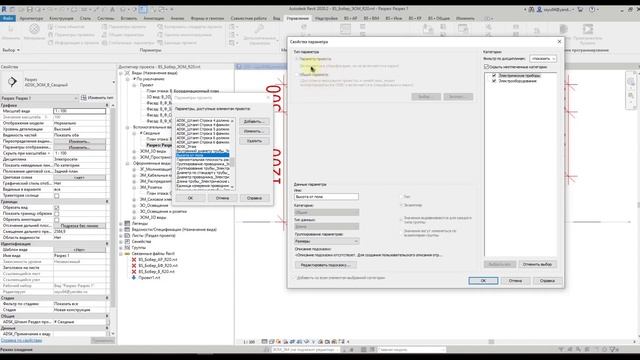
Task: Click the help question mark in title bar
Action: (x=592, y=9)
